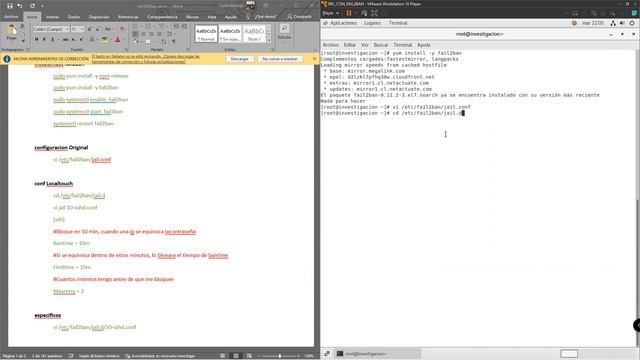Open Aplicaciones menu in GNOME panel
Screen dimensions: 640x360
[x=343, y=23]
